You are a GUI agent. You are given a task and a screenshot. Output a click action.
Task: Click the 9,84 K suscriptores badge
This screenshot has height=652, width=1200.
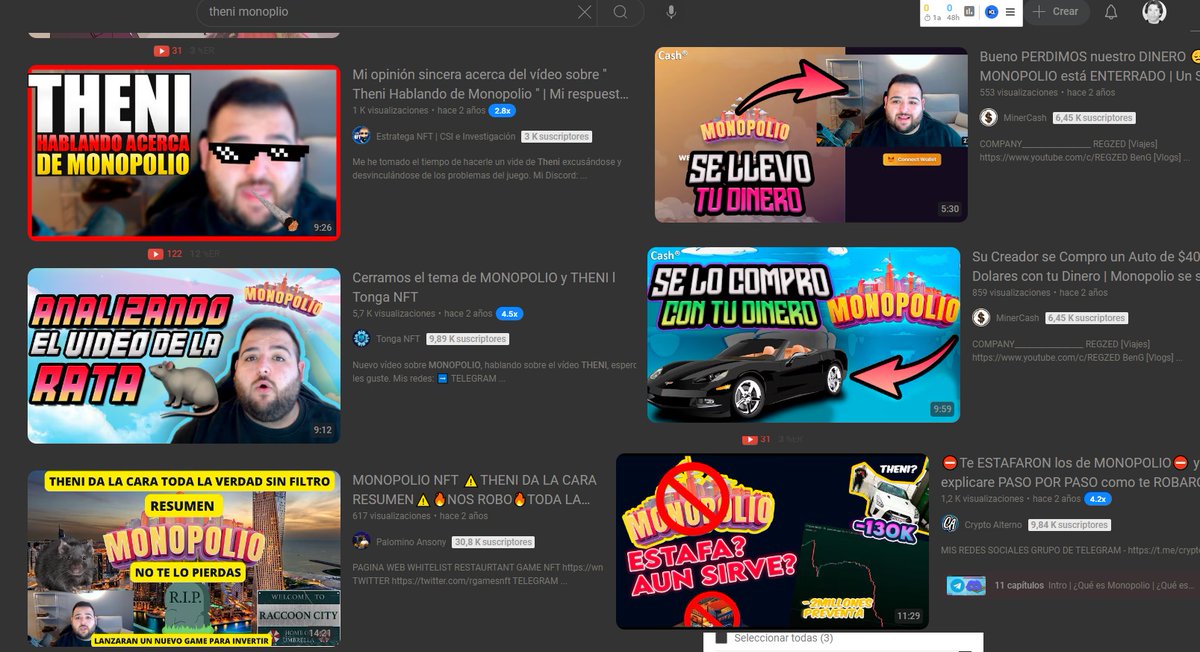click(1069, 524)
